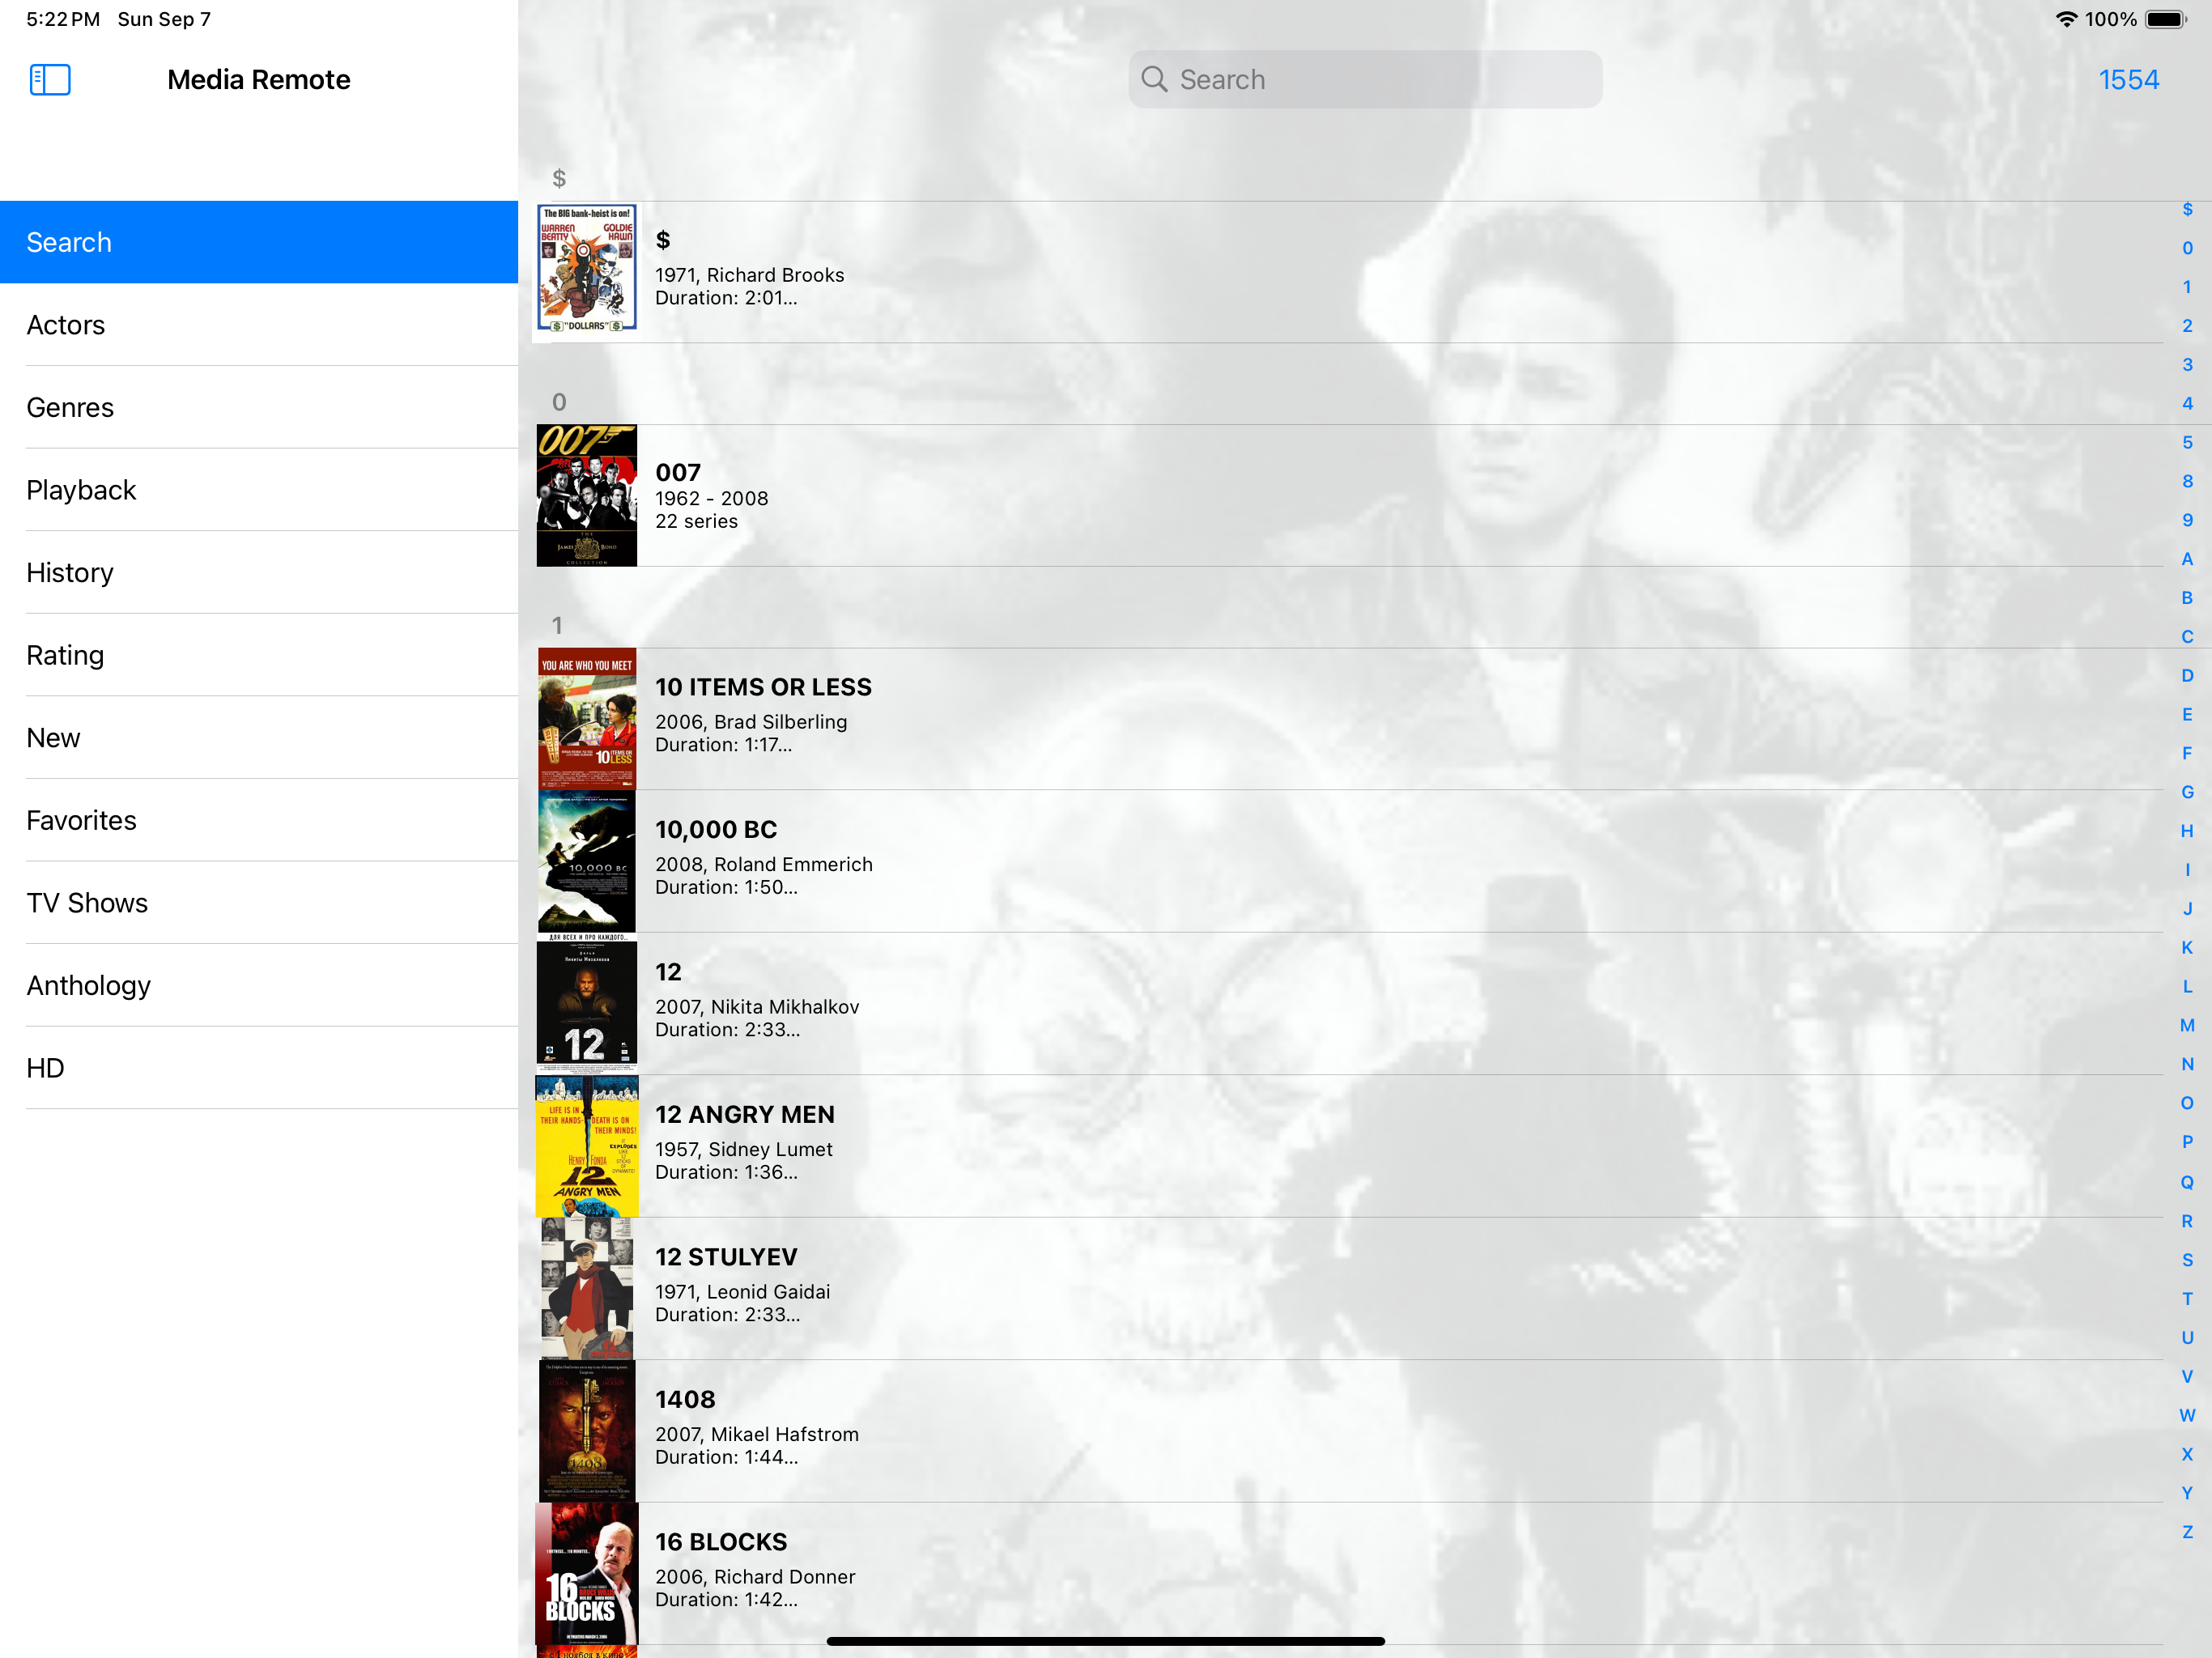Open Genres section

click(x=259, y=407)
